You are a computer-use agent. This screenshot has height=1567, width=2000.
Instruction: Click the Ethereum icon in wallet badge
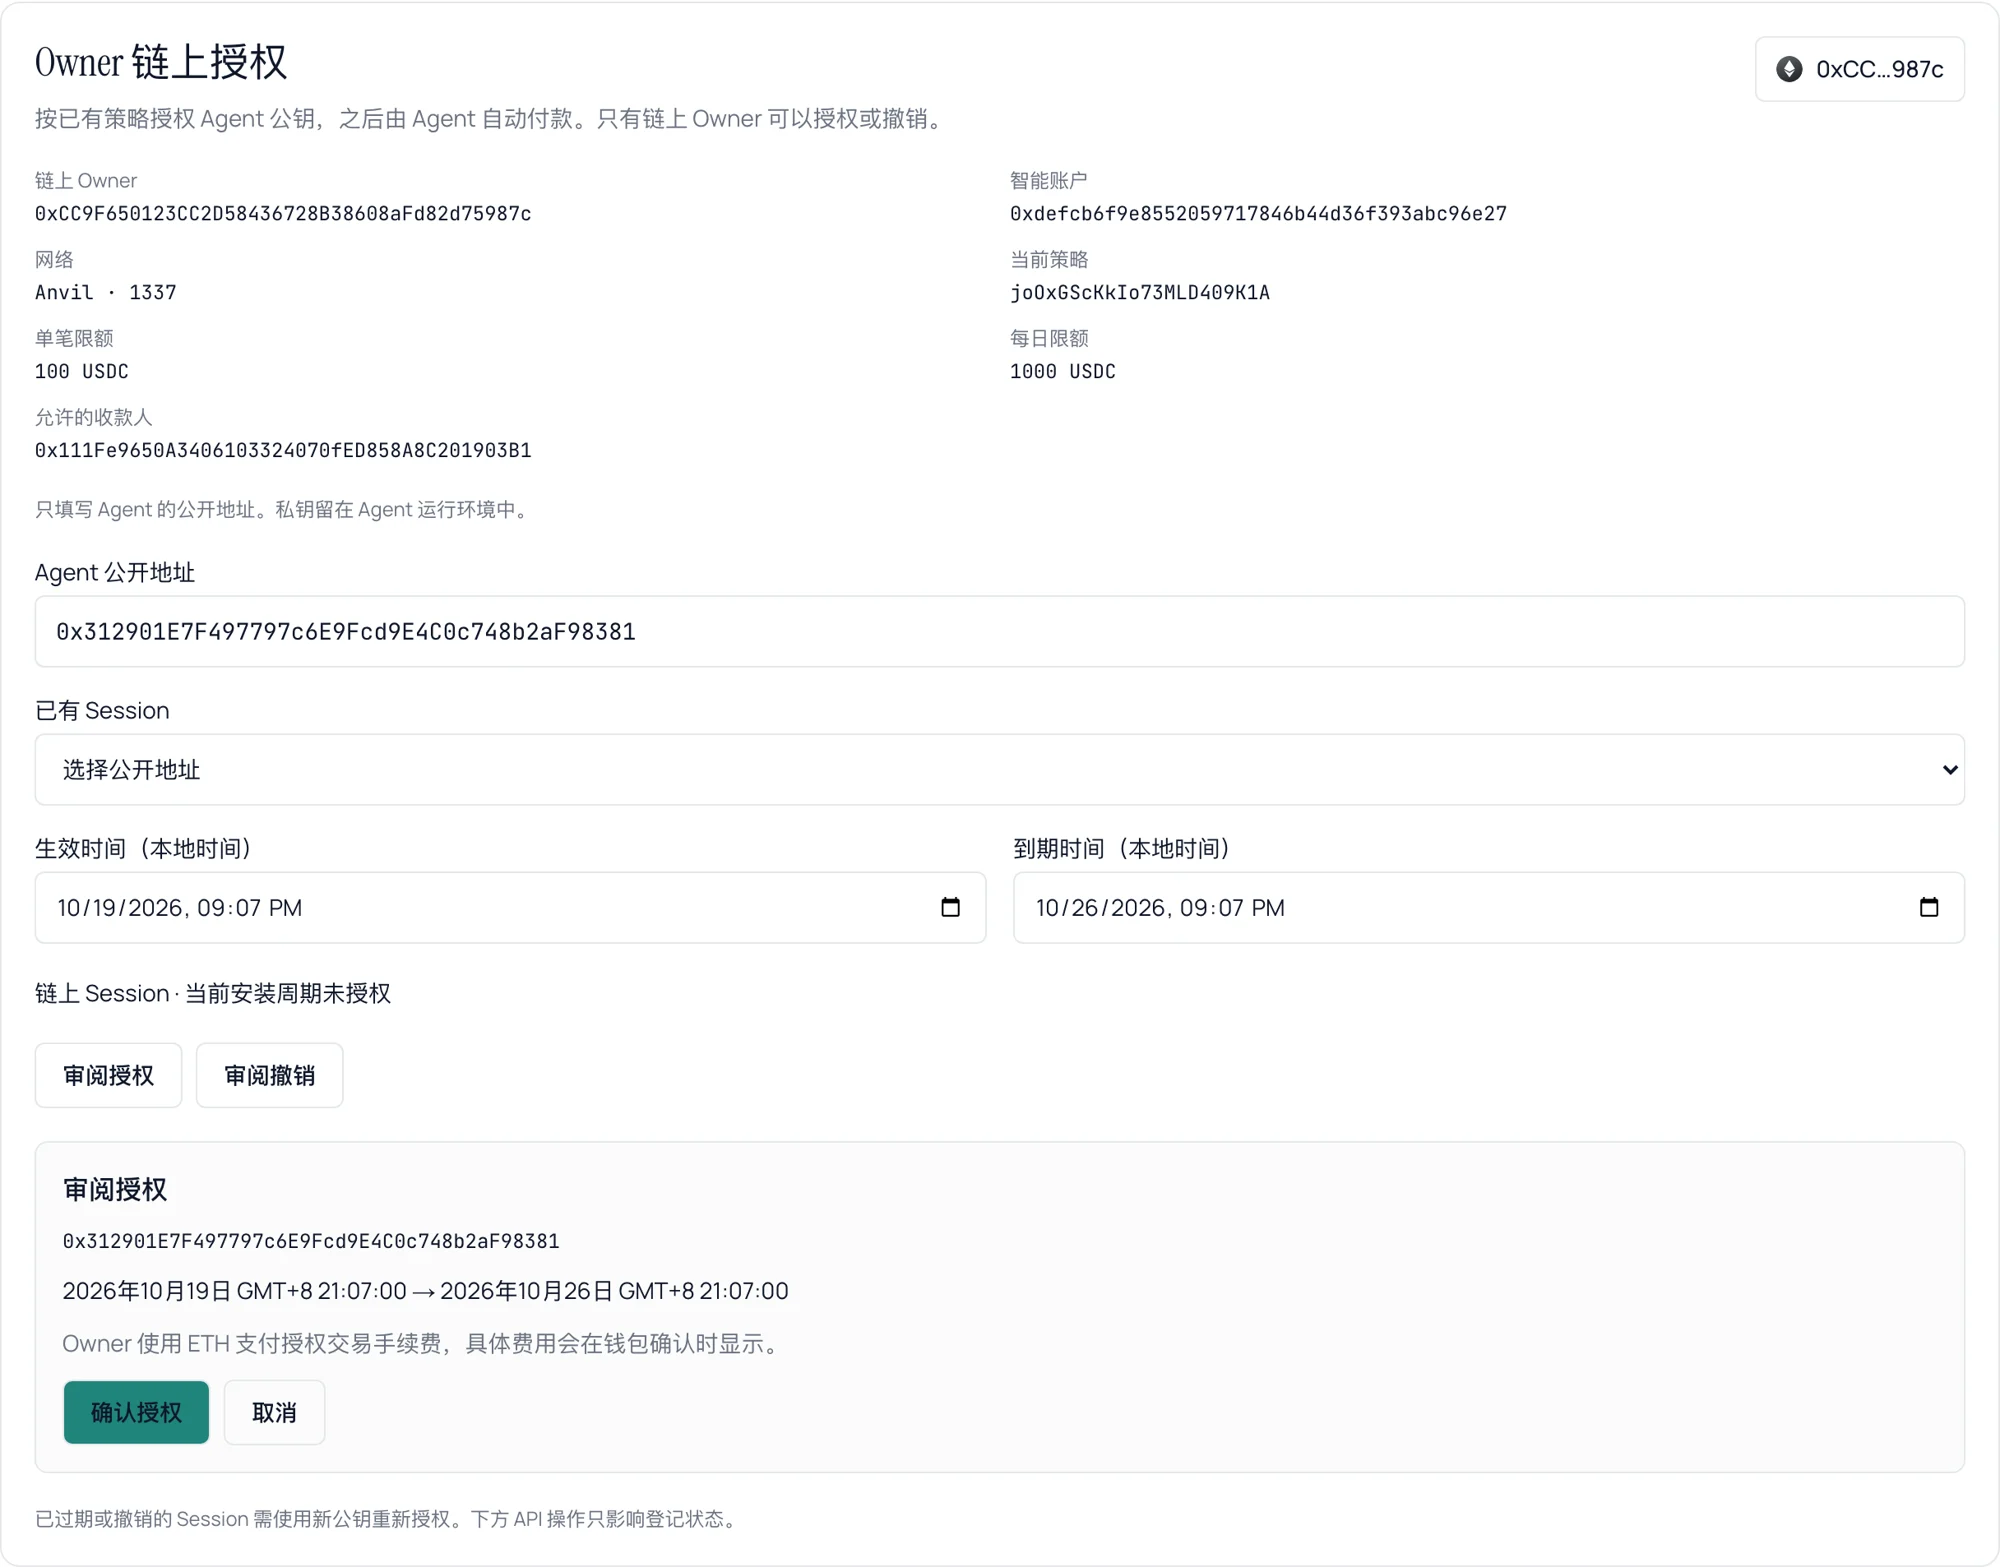tap(1789, 69)
